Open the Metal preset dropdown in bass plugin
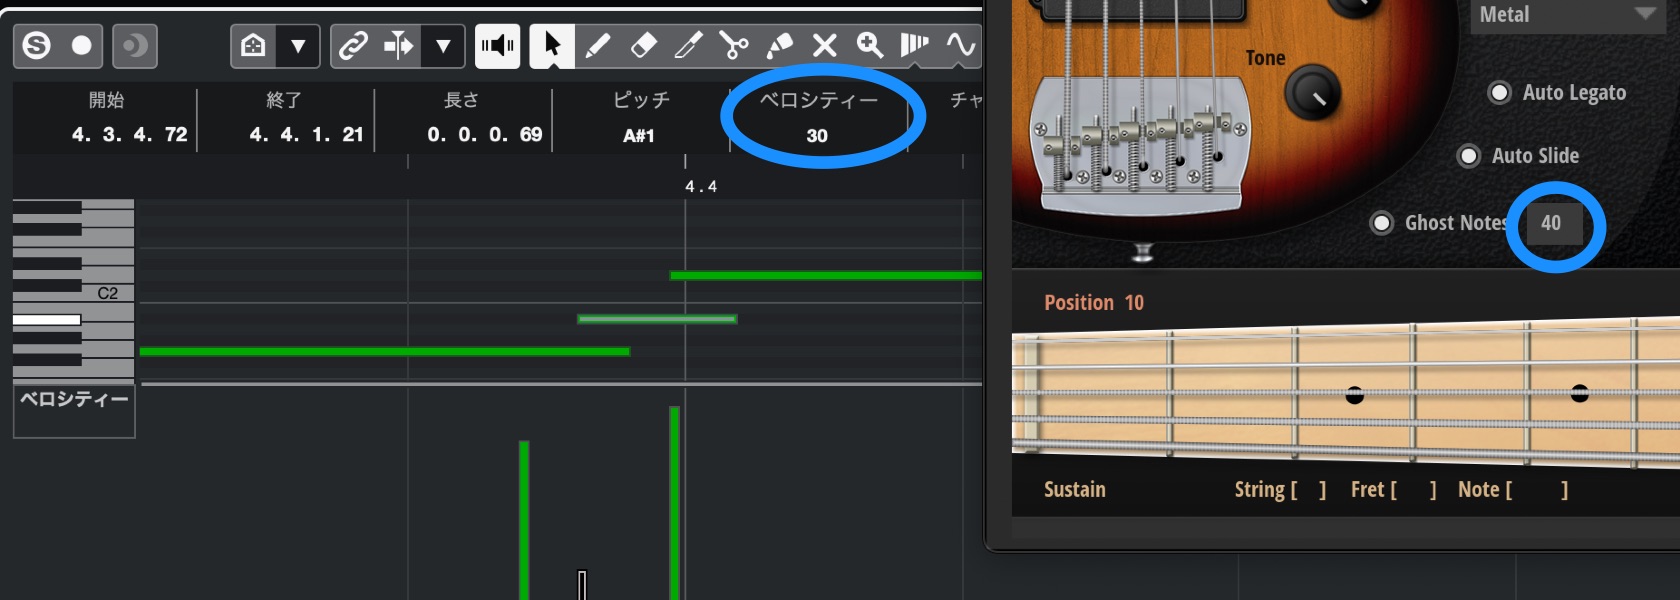Screen dimensions: 1680x600 [x=1567, y=15]
